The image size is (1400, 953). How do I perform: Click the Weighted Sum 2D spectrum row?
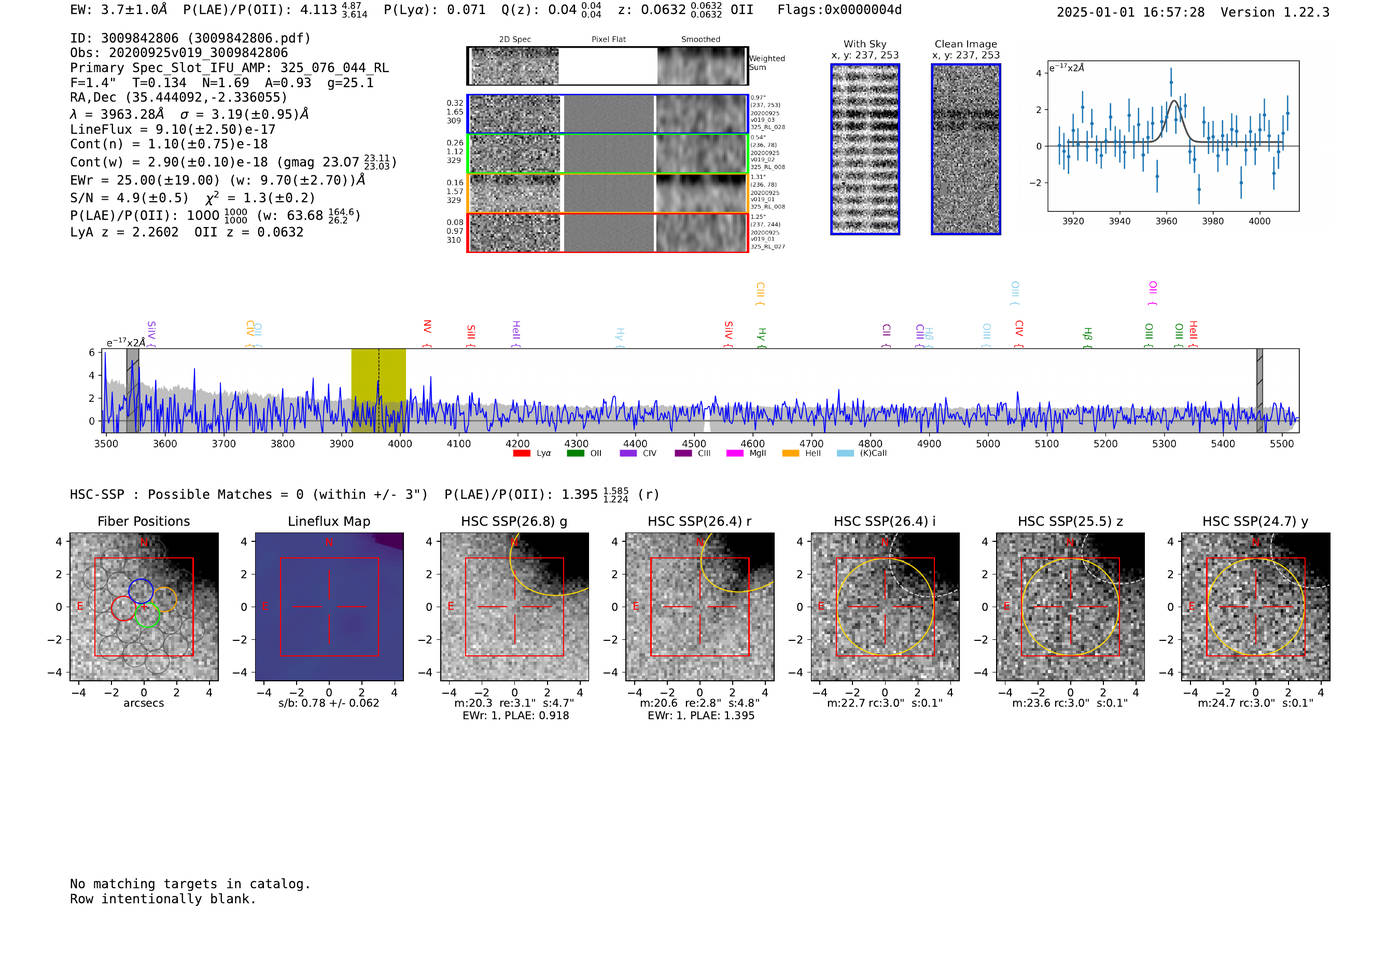click(607, 66)
